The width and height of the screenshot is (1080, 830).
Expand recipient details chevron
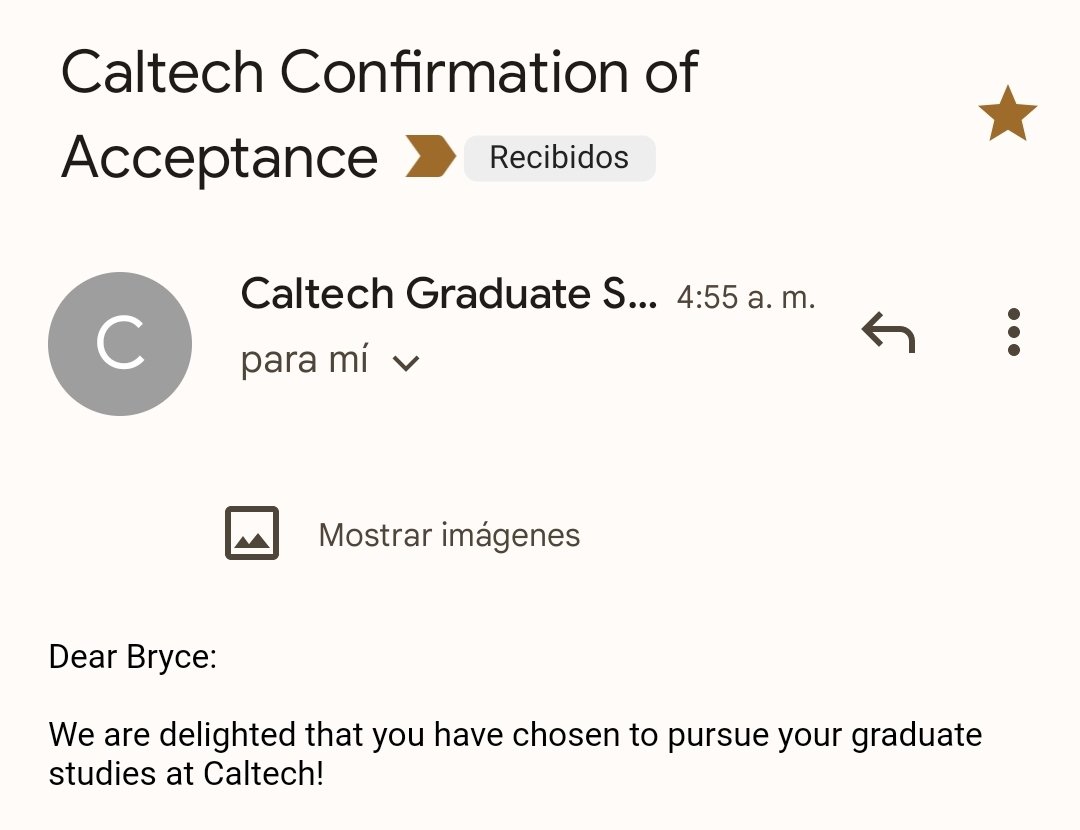click(x=405, y=363)
